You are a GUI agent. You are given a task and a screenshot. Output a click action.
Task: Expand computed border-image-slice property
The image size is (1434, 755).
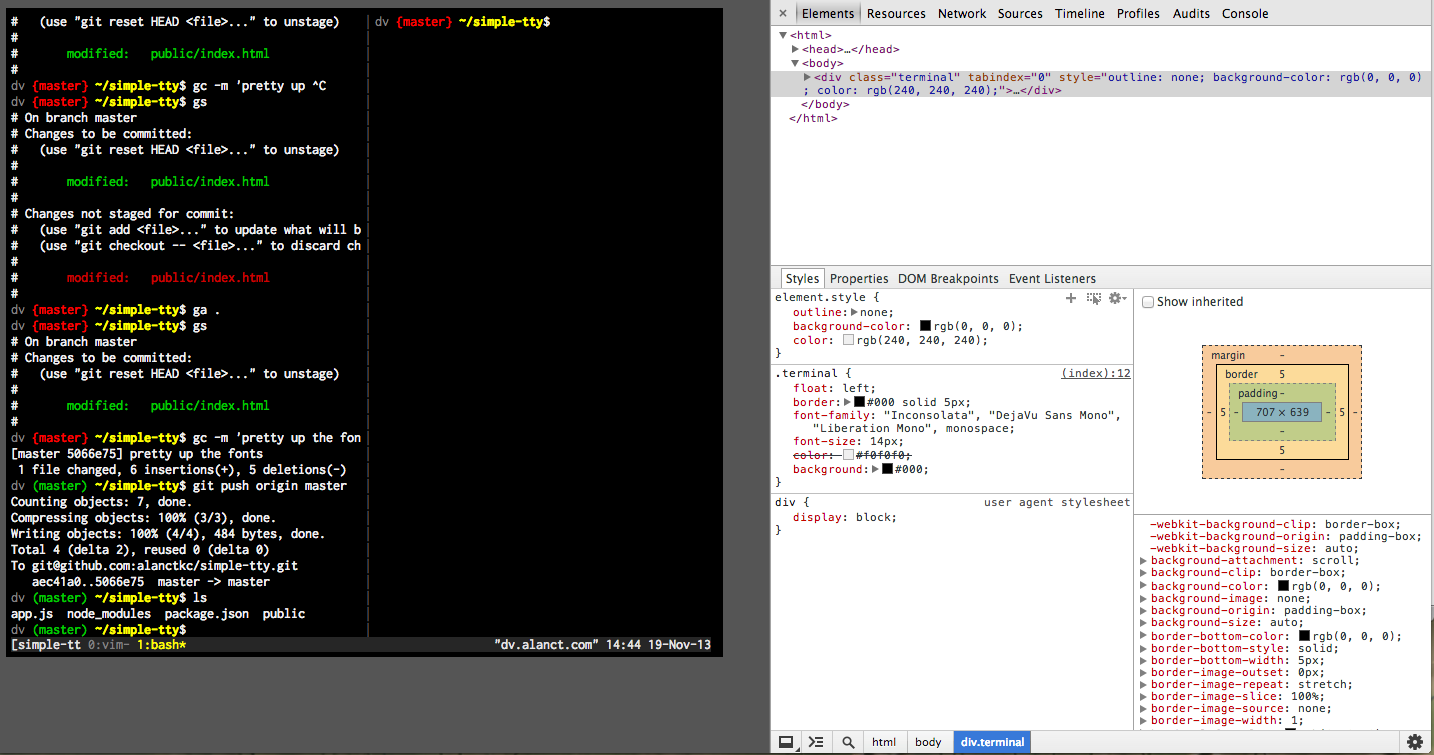point(1144,696)
